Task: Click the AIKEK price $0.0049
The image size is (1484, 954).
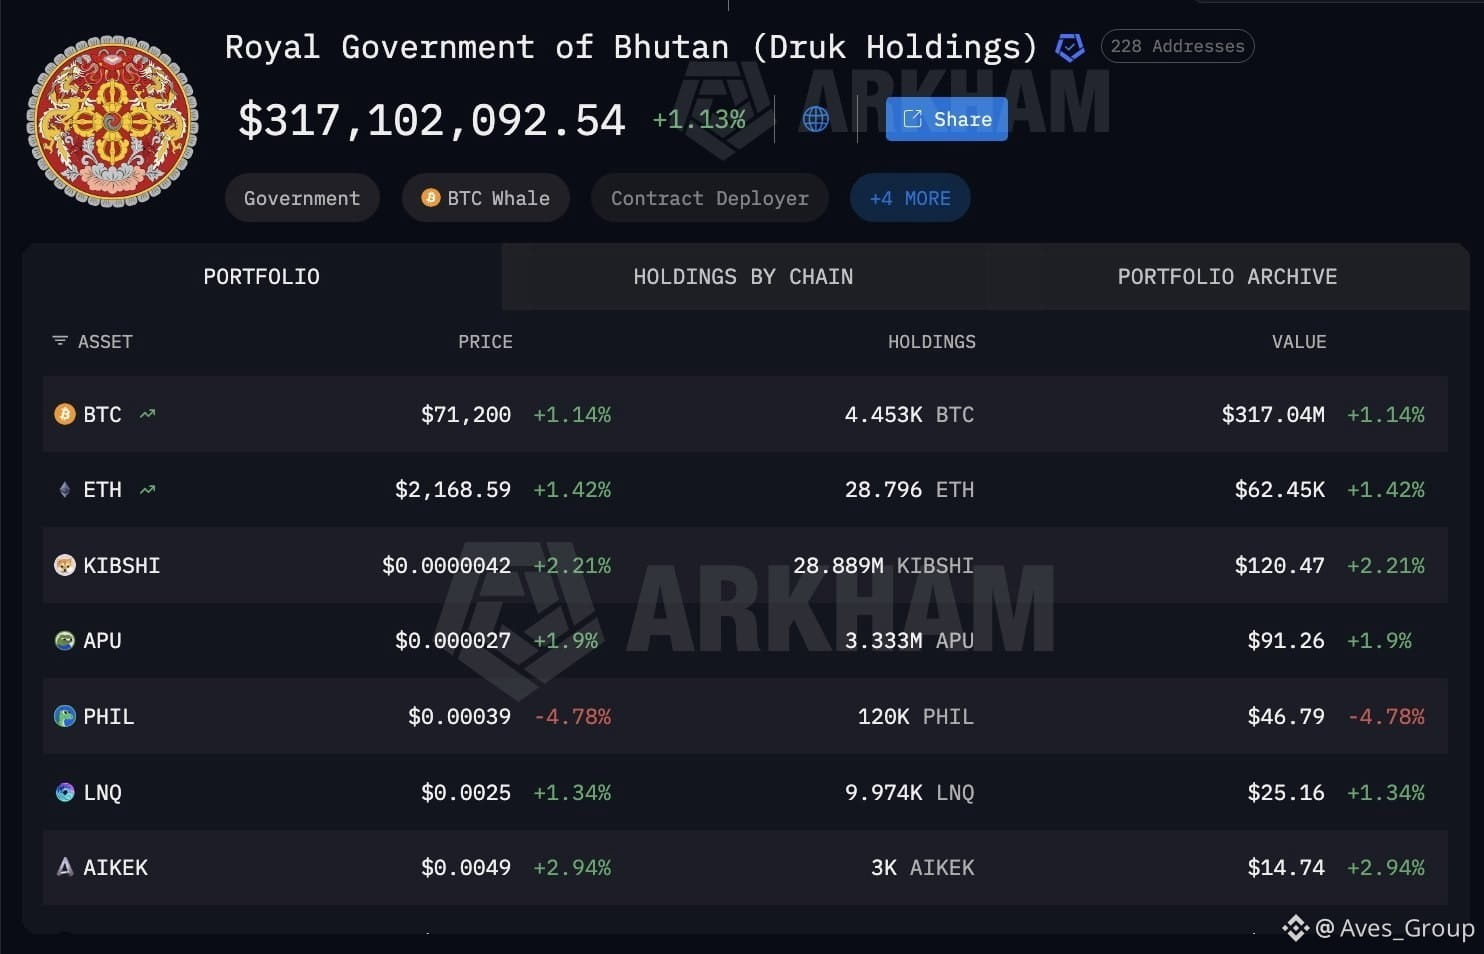Action: click(x=466, y=867)
